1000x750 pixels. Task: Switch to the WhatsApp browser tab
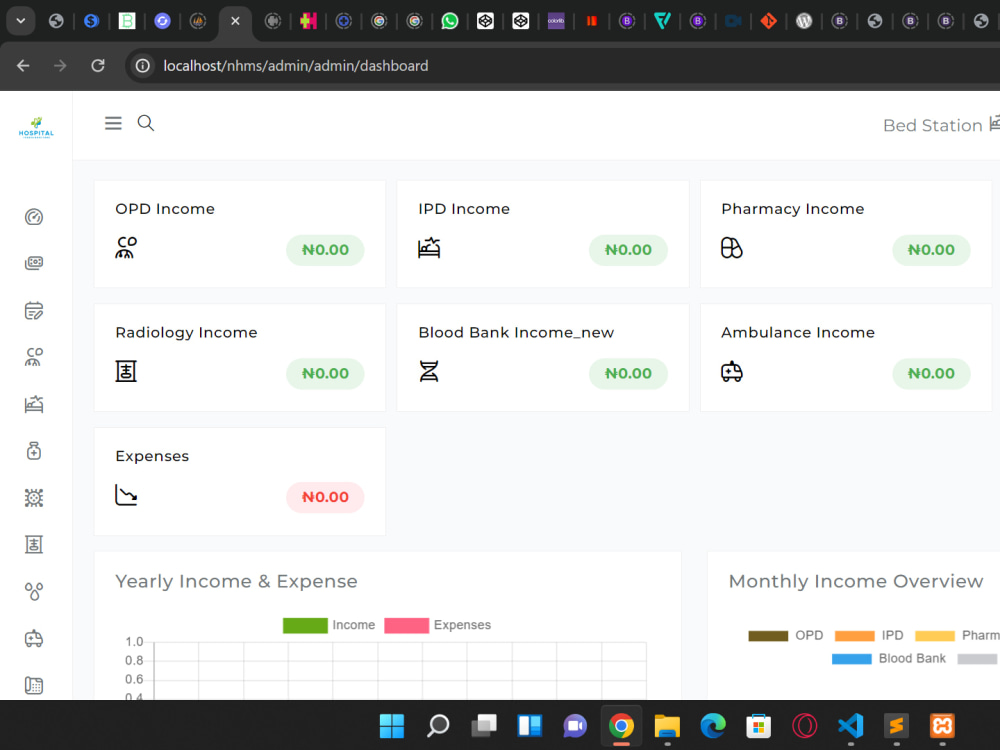pos(450,21)
